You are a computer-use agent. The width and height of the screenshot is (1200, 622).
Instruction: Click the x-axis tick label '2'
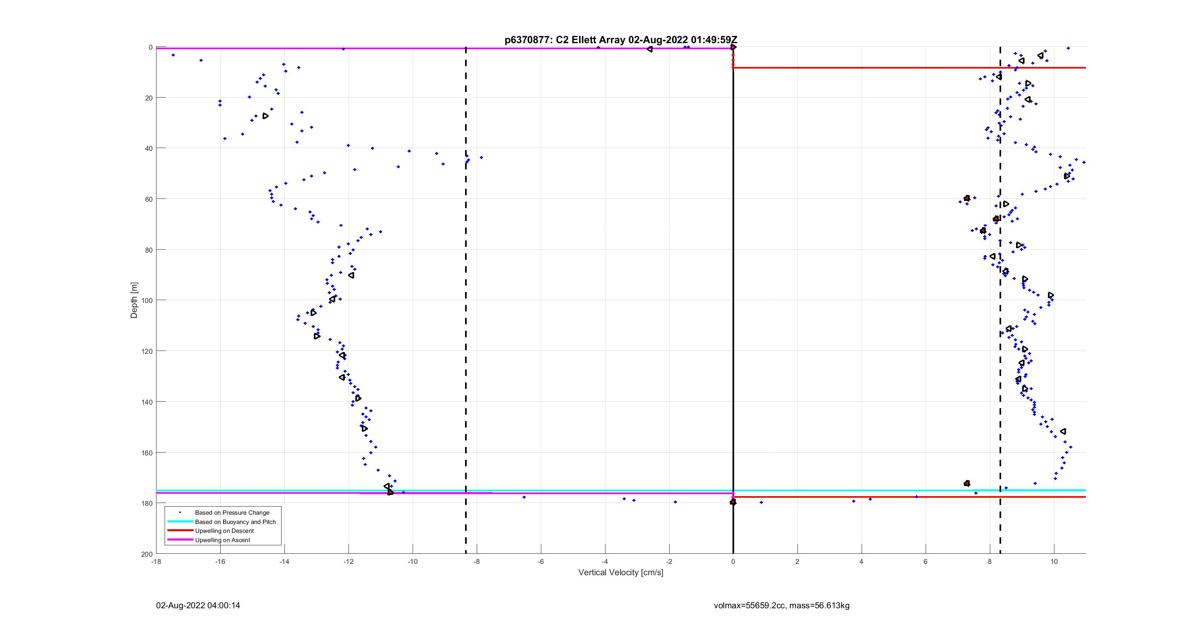[797, 561]
